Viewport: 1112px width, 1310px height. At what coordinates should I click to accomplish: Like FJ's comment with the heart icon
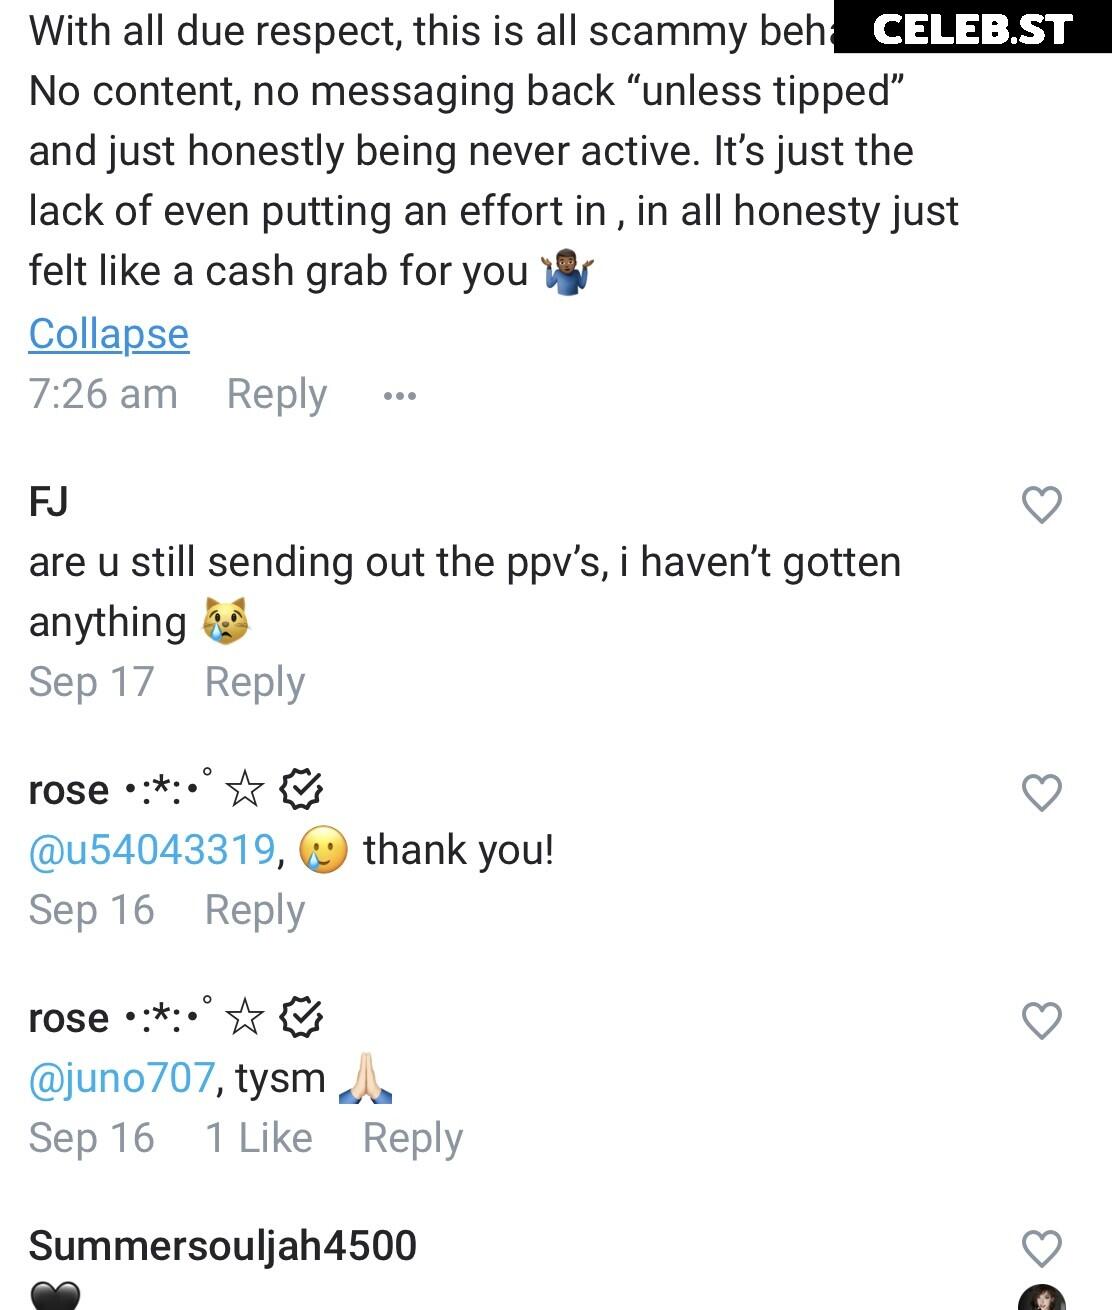[x=1041, y=505]
